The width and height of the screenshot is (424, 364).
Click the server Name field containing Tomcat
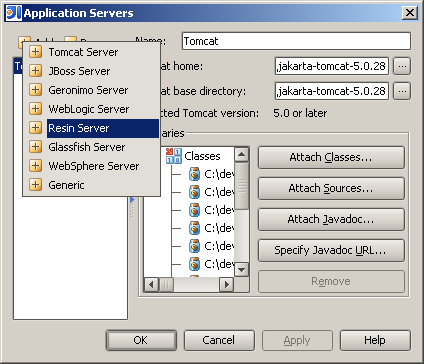[296, 41]
